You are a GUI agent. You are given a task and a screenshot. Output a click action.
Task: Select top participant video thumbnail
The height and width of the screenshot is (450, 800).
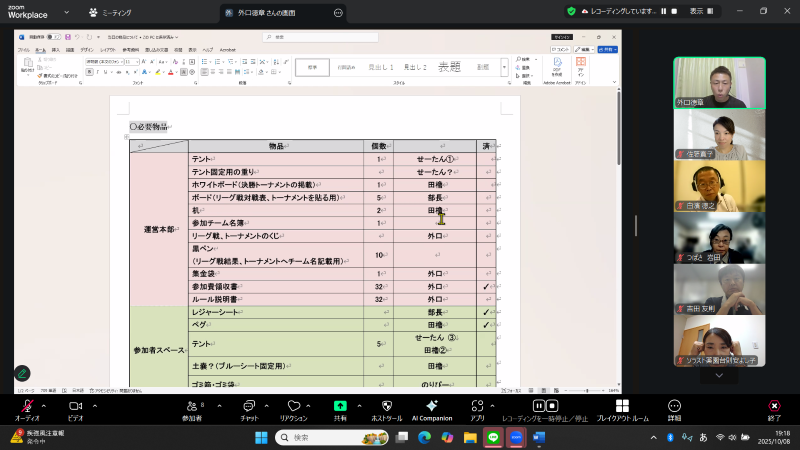718,82
